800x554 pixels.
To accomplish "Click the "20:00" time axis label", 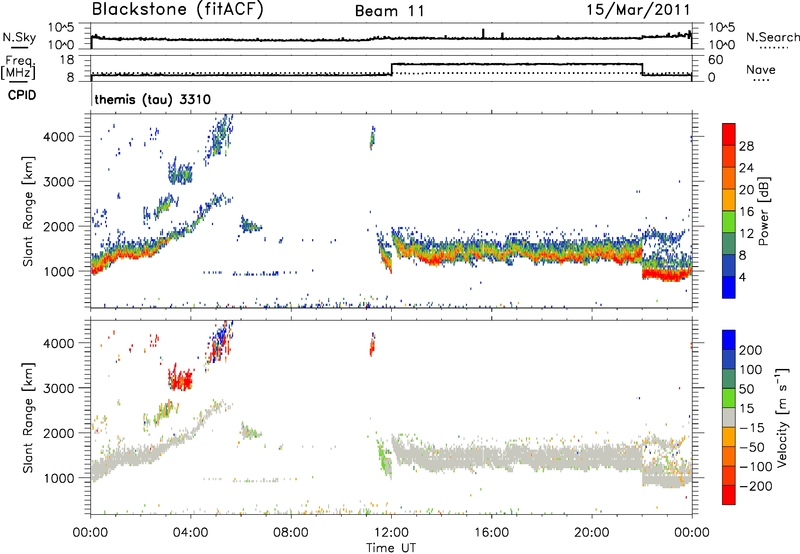I will 592,533.
